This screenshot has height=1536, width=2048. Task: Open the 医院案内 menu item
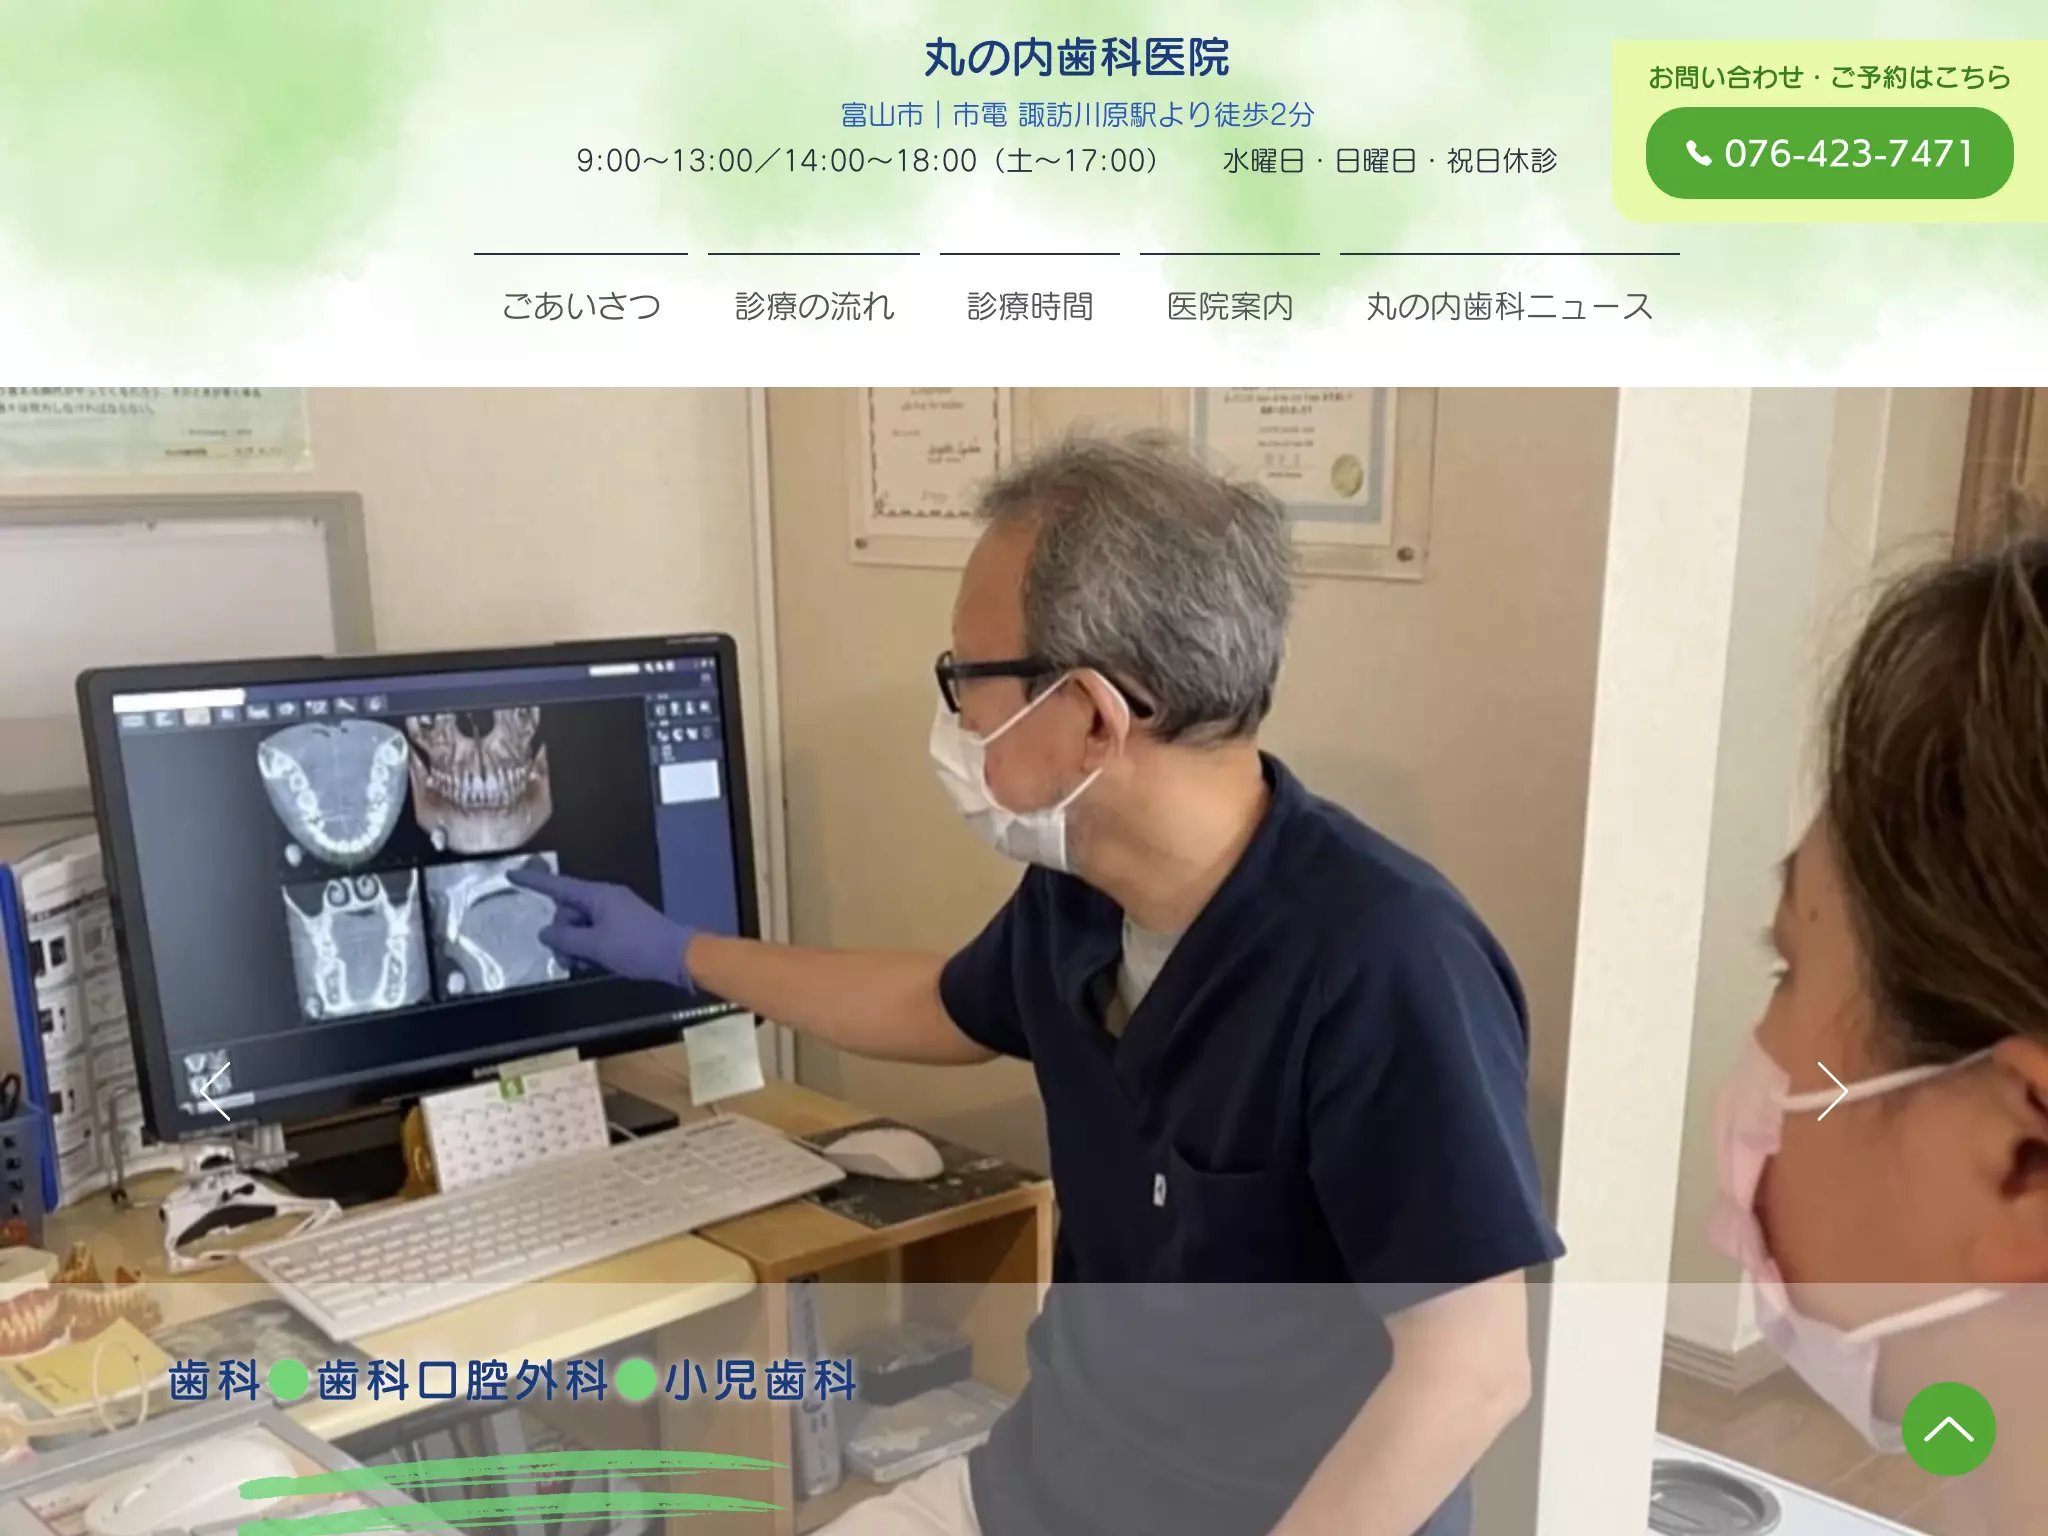tap(1230, 306)
